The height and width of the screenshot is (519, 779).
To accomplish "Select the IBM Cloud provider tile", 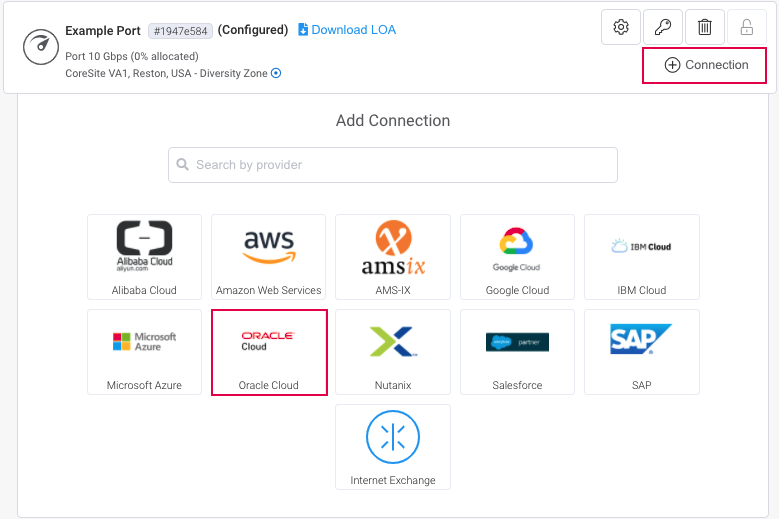I will tap(642, 257).
